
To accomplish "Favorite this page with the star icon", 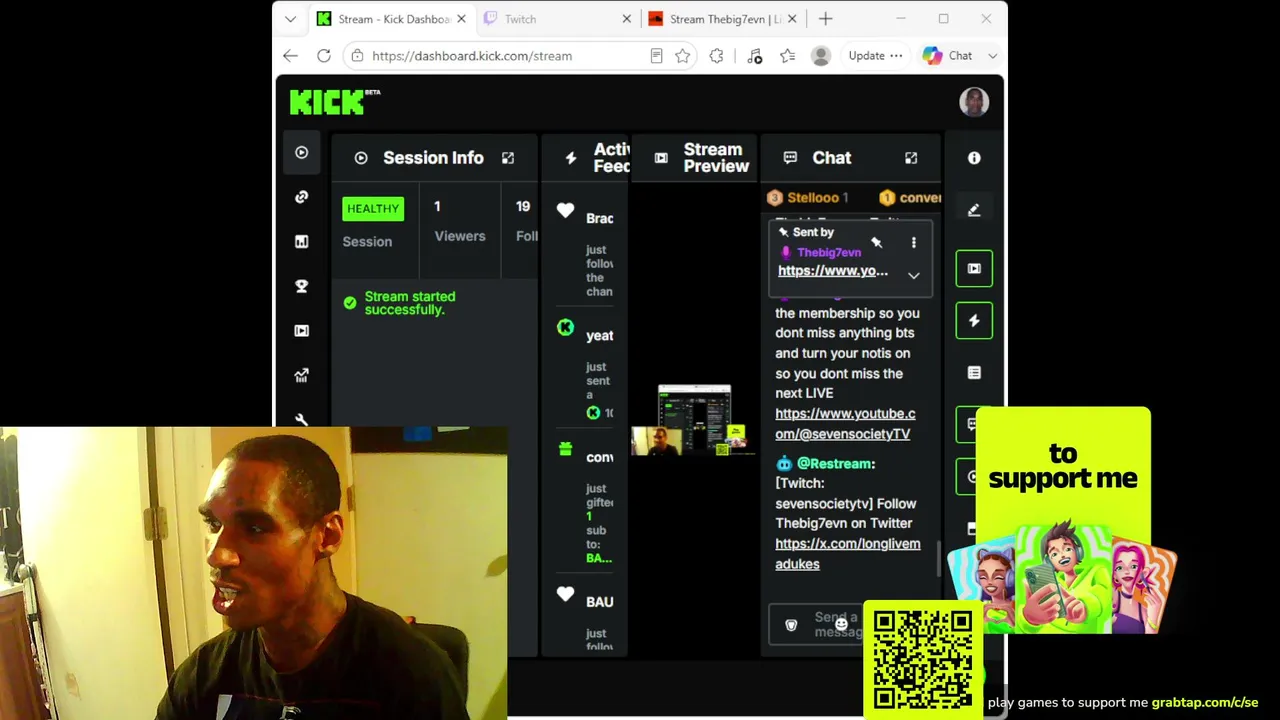I will tap(683, 56).
